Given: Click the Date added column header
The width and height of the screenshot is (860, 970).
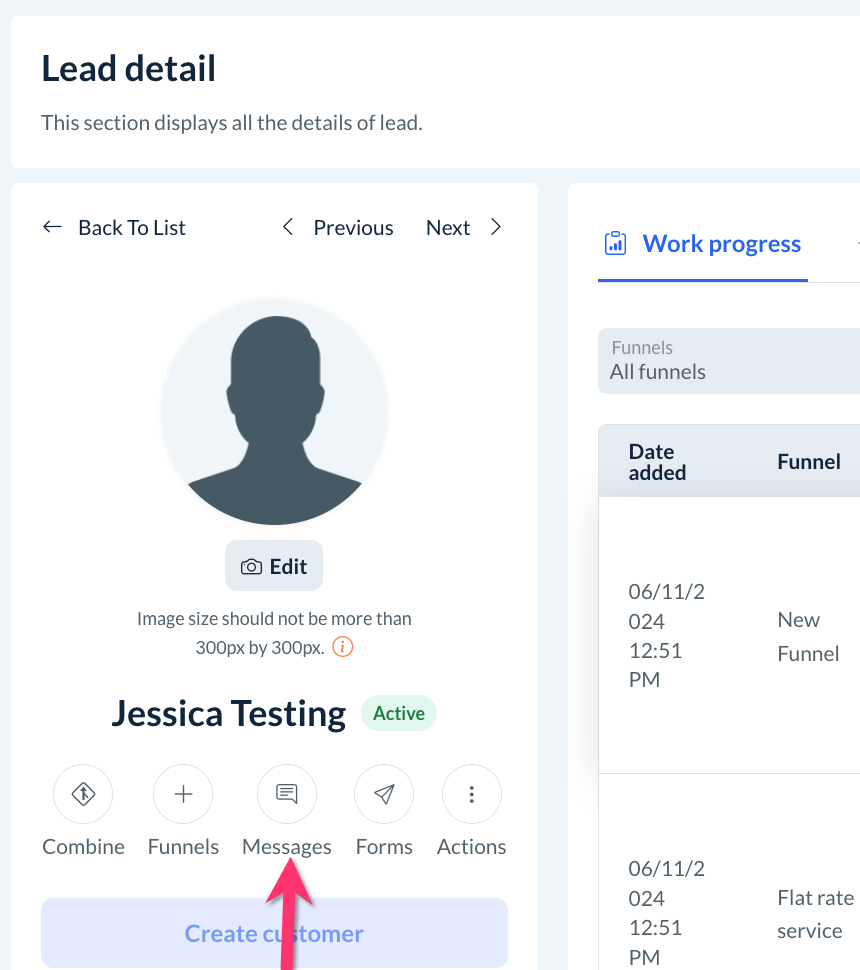Looking at the screenshot, I should coord(657,462).
